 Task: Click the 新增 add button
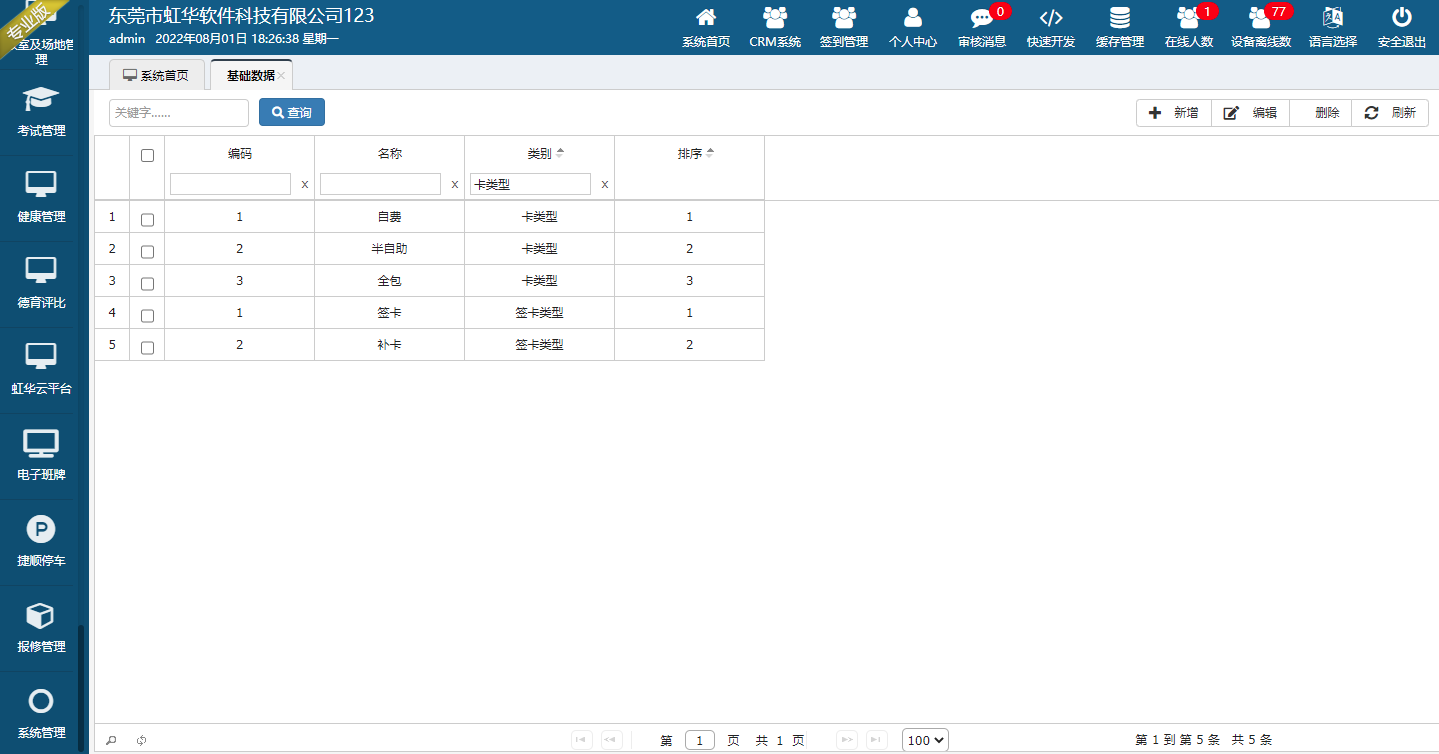point(1174,113)
